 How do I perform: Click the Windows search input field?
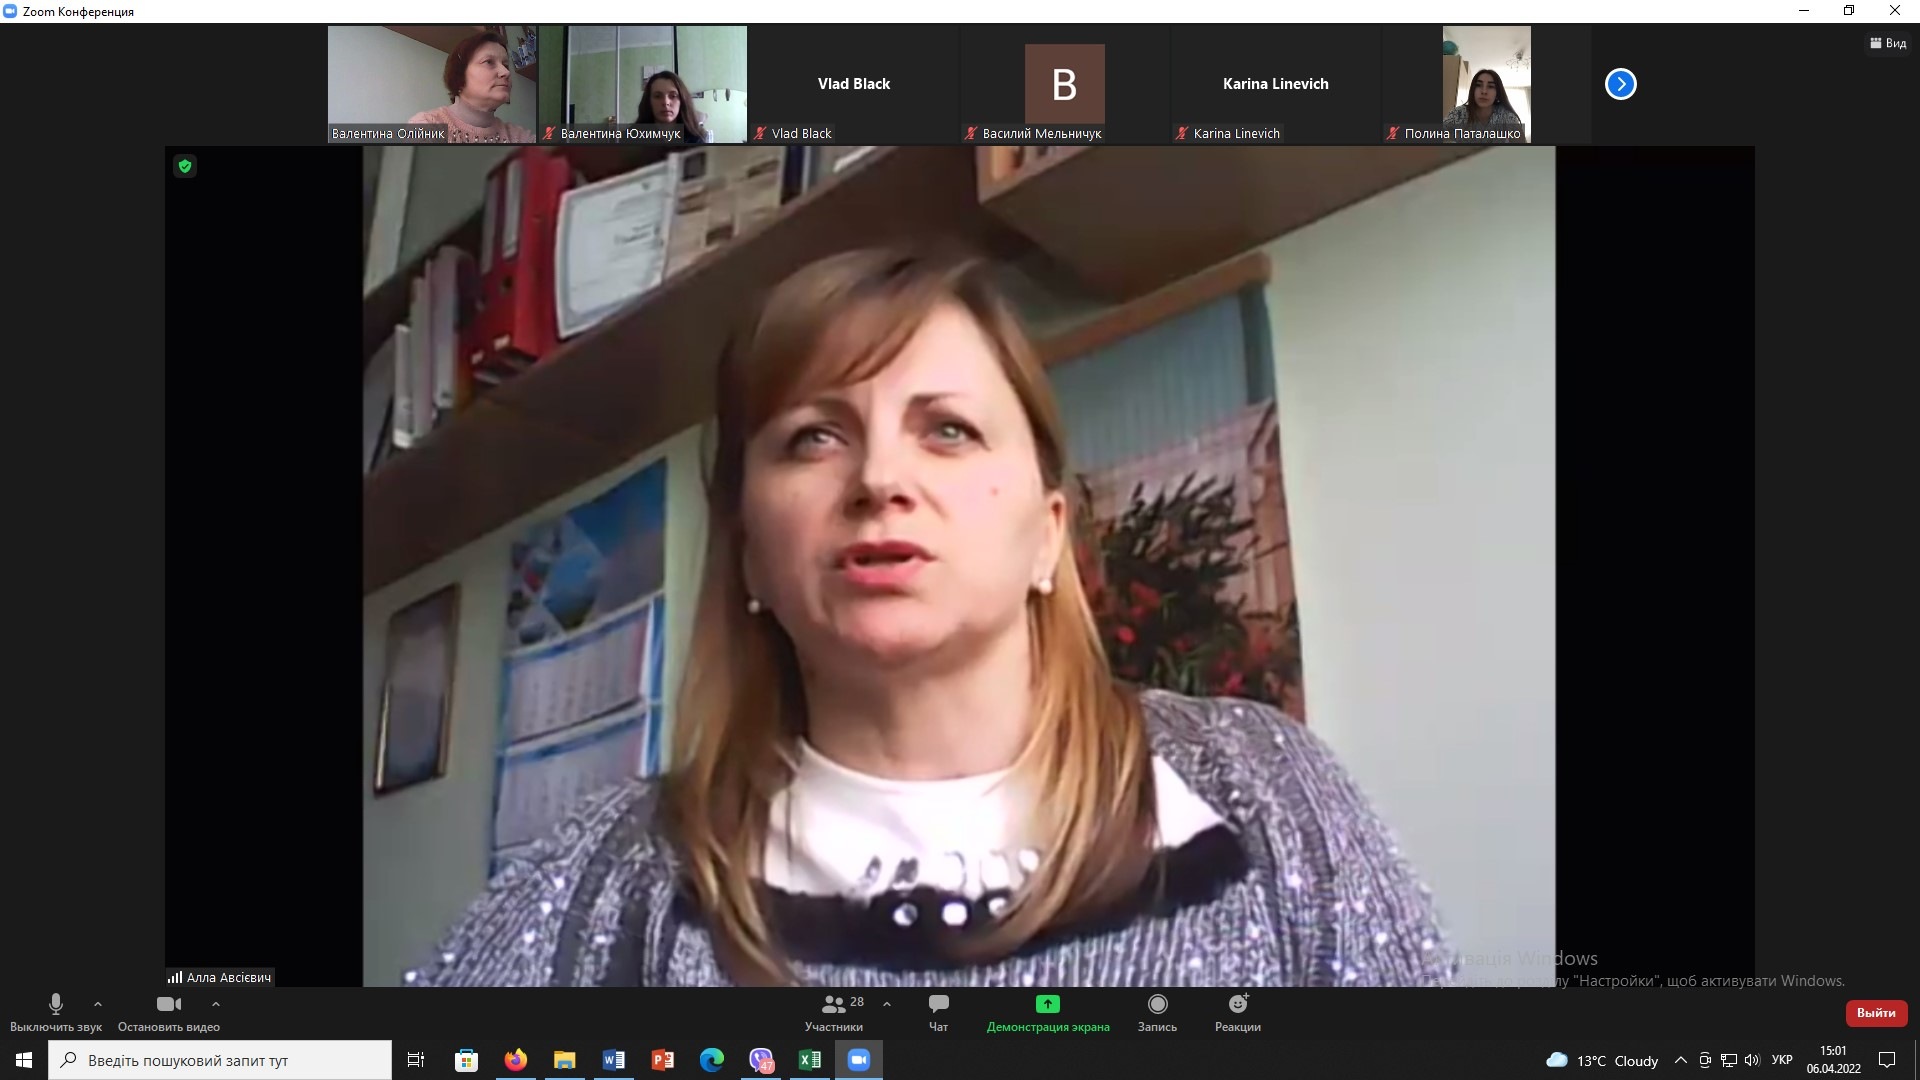[220, 1060]
